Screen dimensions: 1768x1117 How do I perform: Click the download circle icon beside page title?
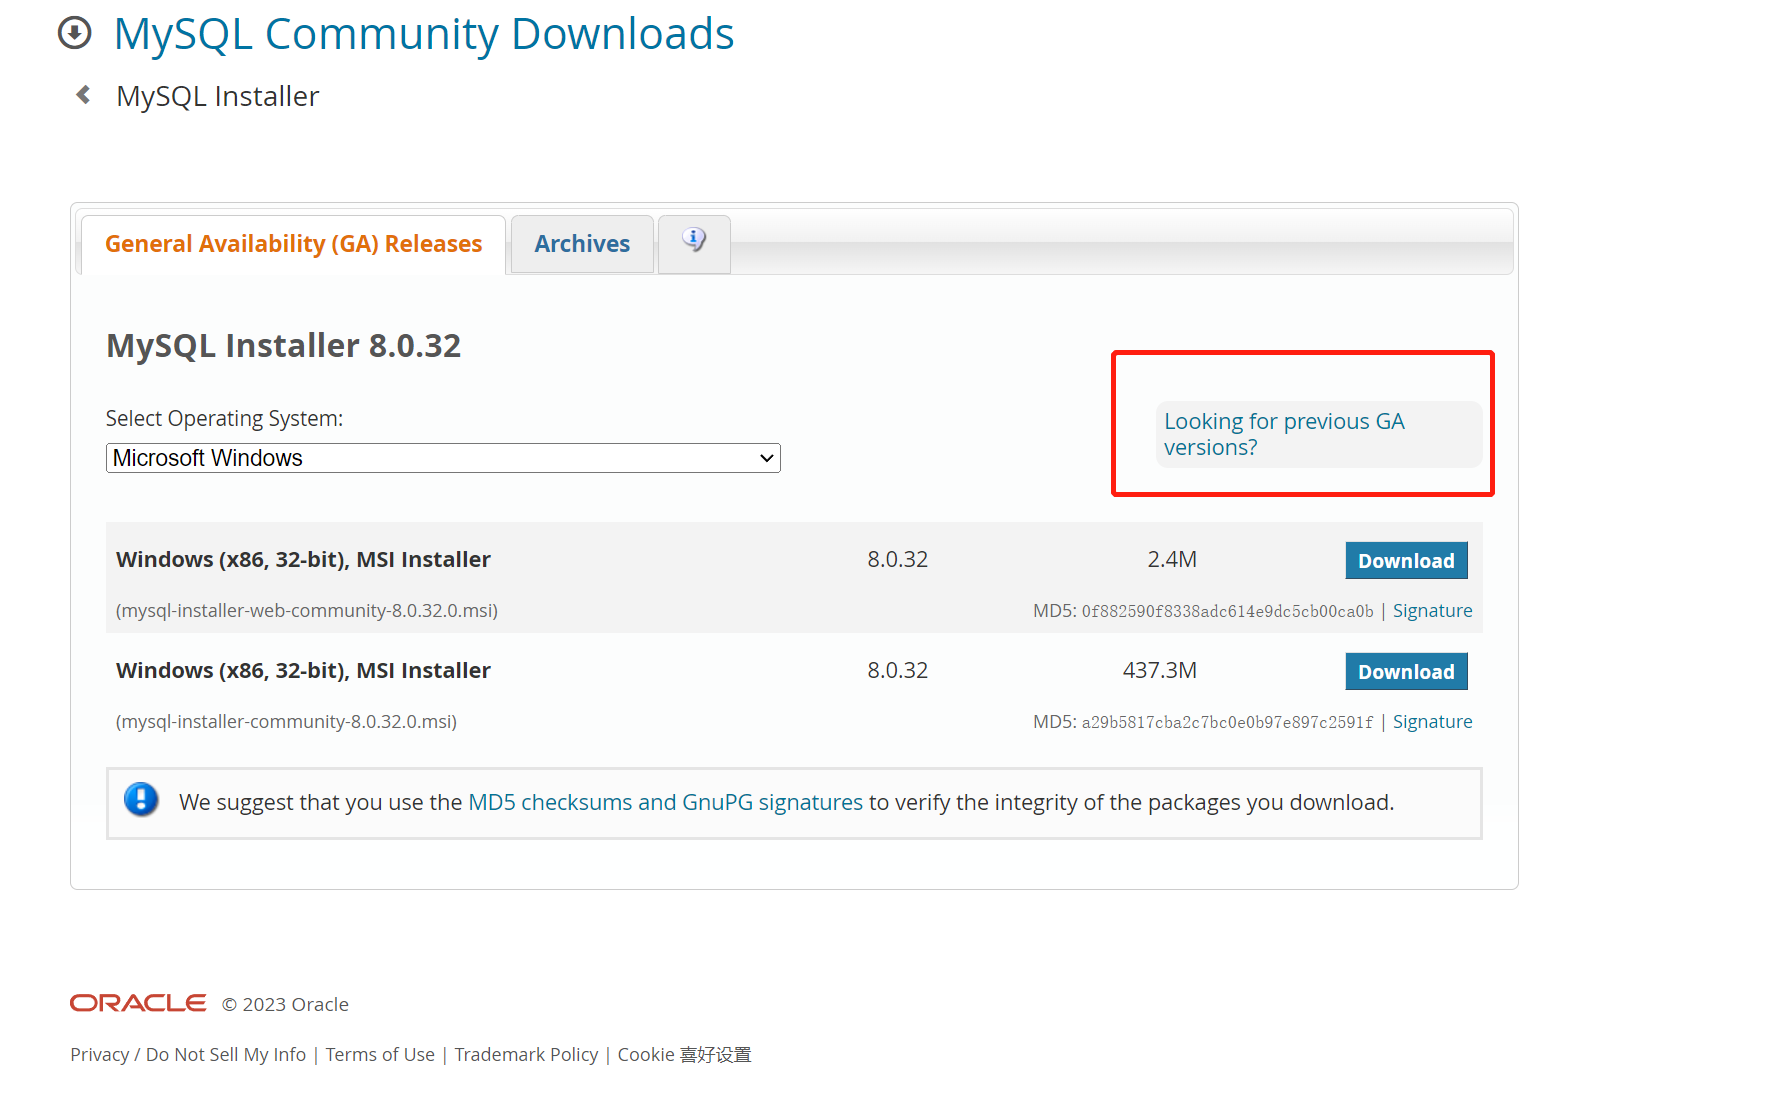click(74, 33)
